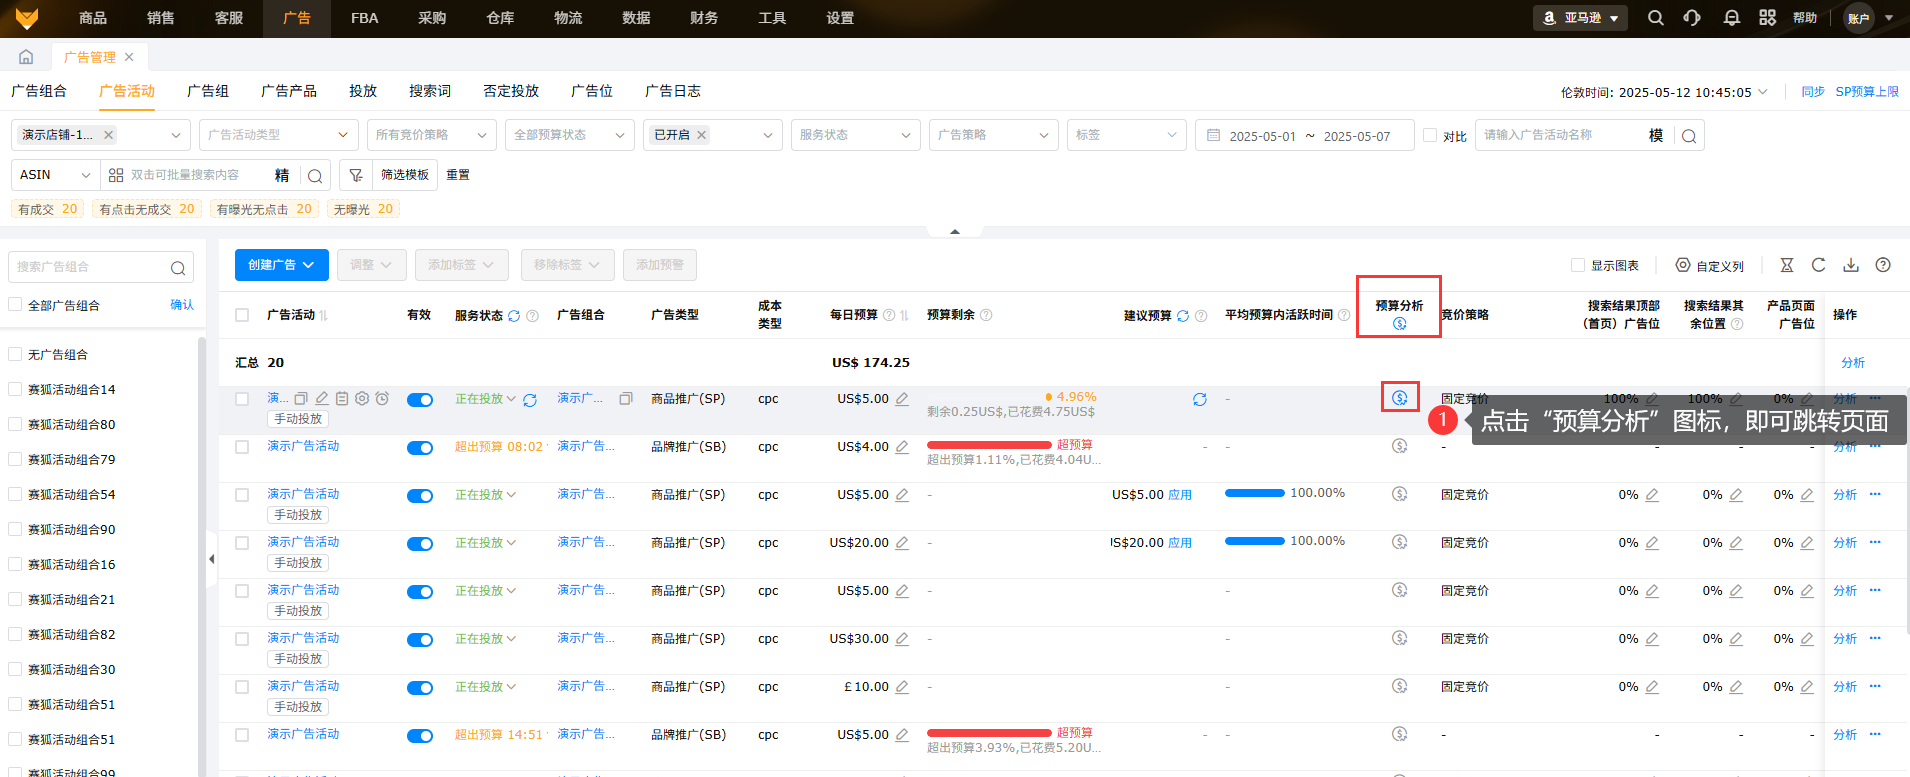Open the customer support headset icon
1910x777 pixels.
tap(1692, 18)
